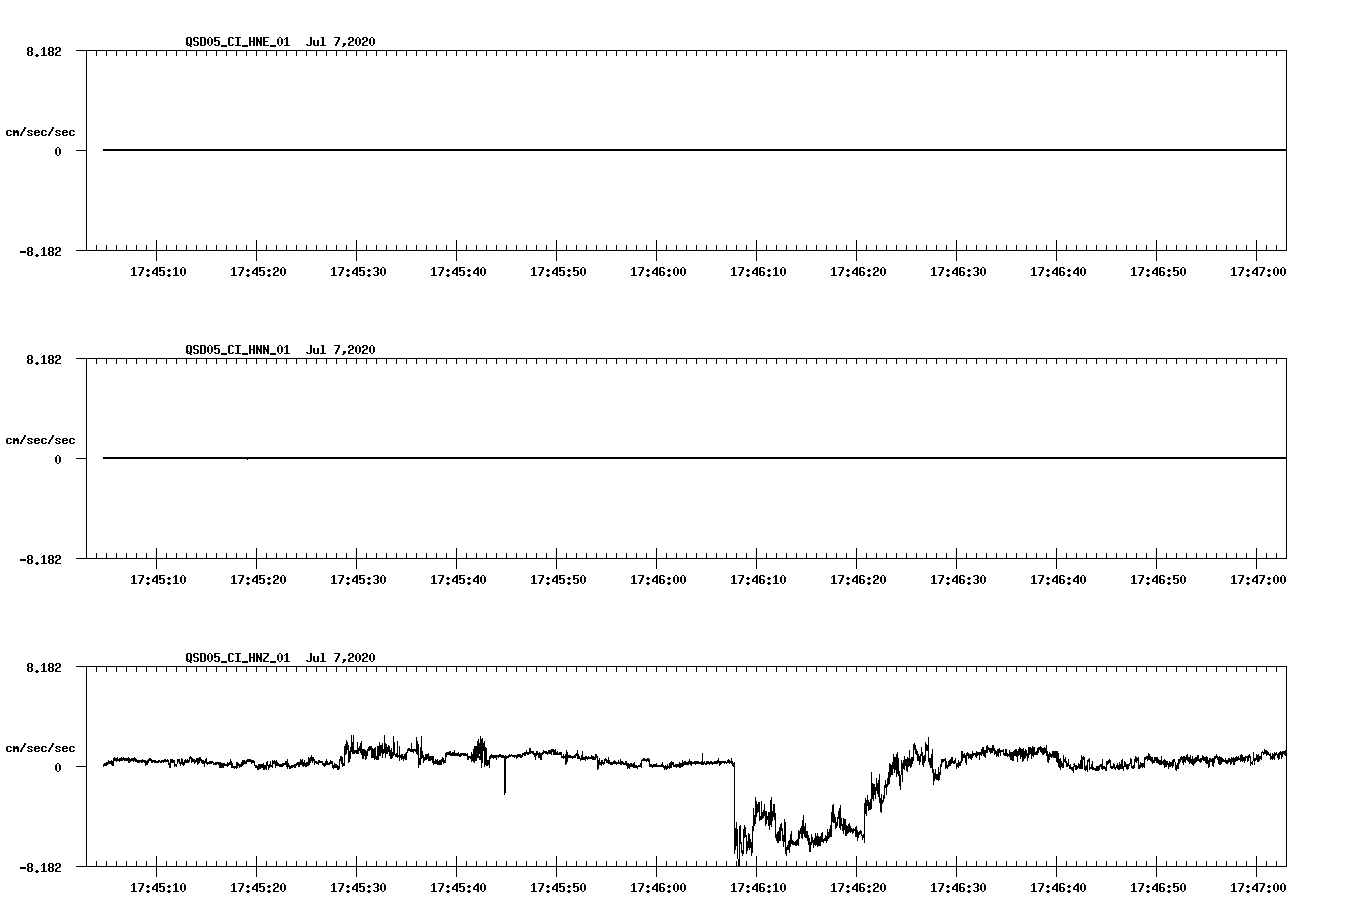1358x924 pixels.
Task: Click 17:46:40 time label under HNZ plot
Action: (x=1058, y=888)
